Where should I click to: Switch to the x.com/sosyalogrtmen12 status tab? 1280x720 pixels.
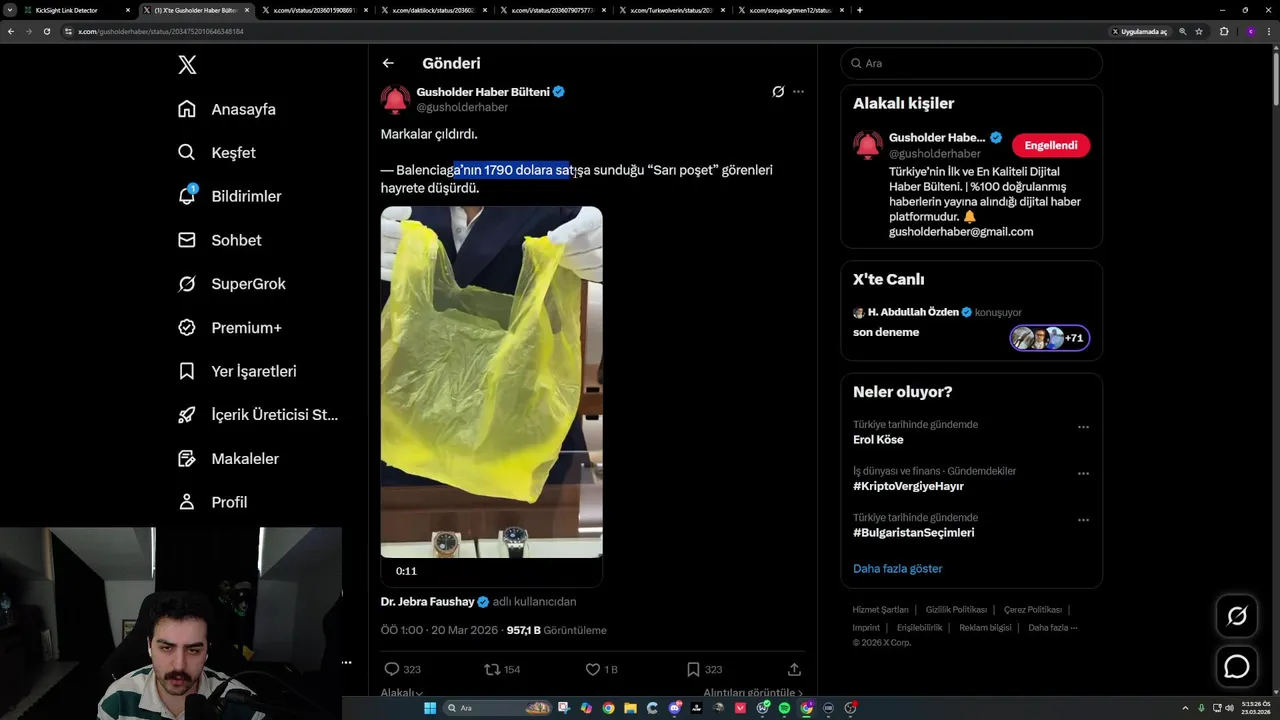pos(789,10)
